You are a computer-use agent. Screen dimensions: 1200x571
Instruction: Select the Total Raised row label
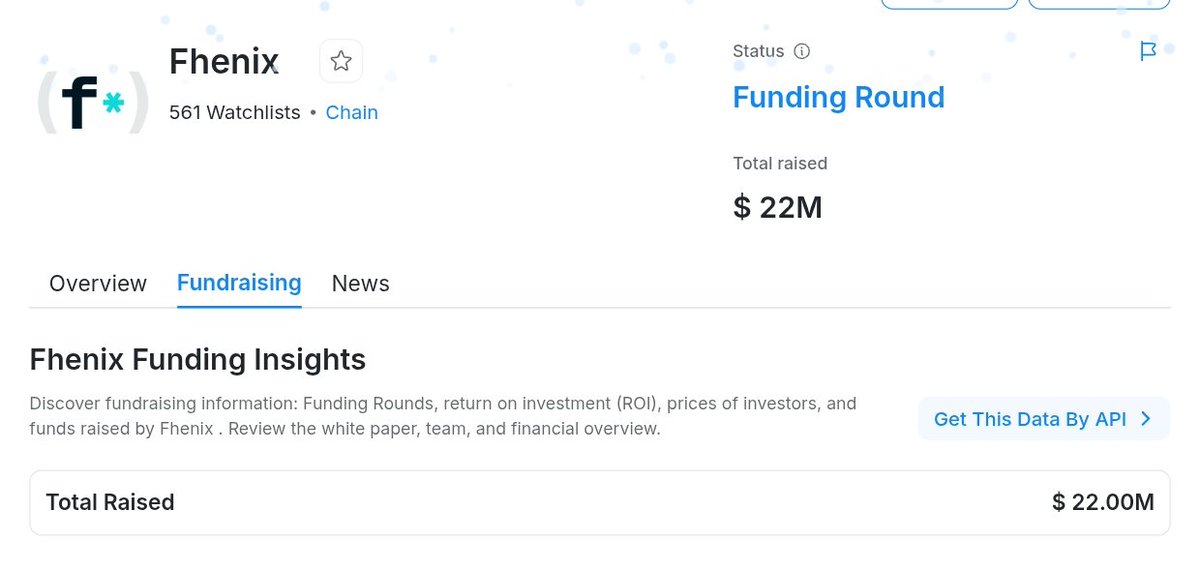coord(110,502)
